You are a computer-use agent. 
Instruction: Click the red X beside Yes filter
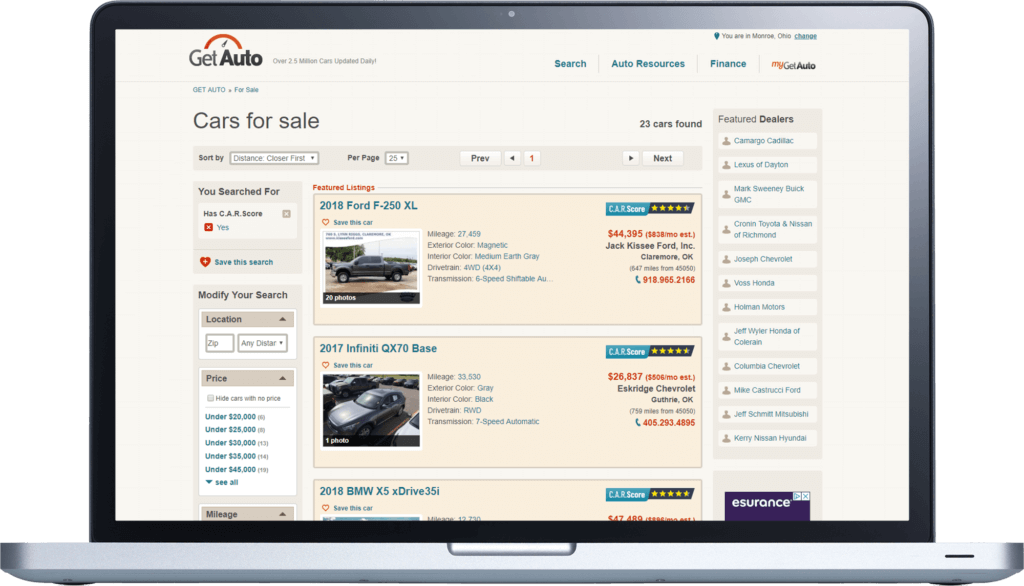(x=208, y=227)
